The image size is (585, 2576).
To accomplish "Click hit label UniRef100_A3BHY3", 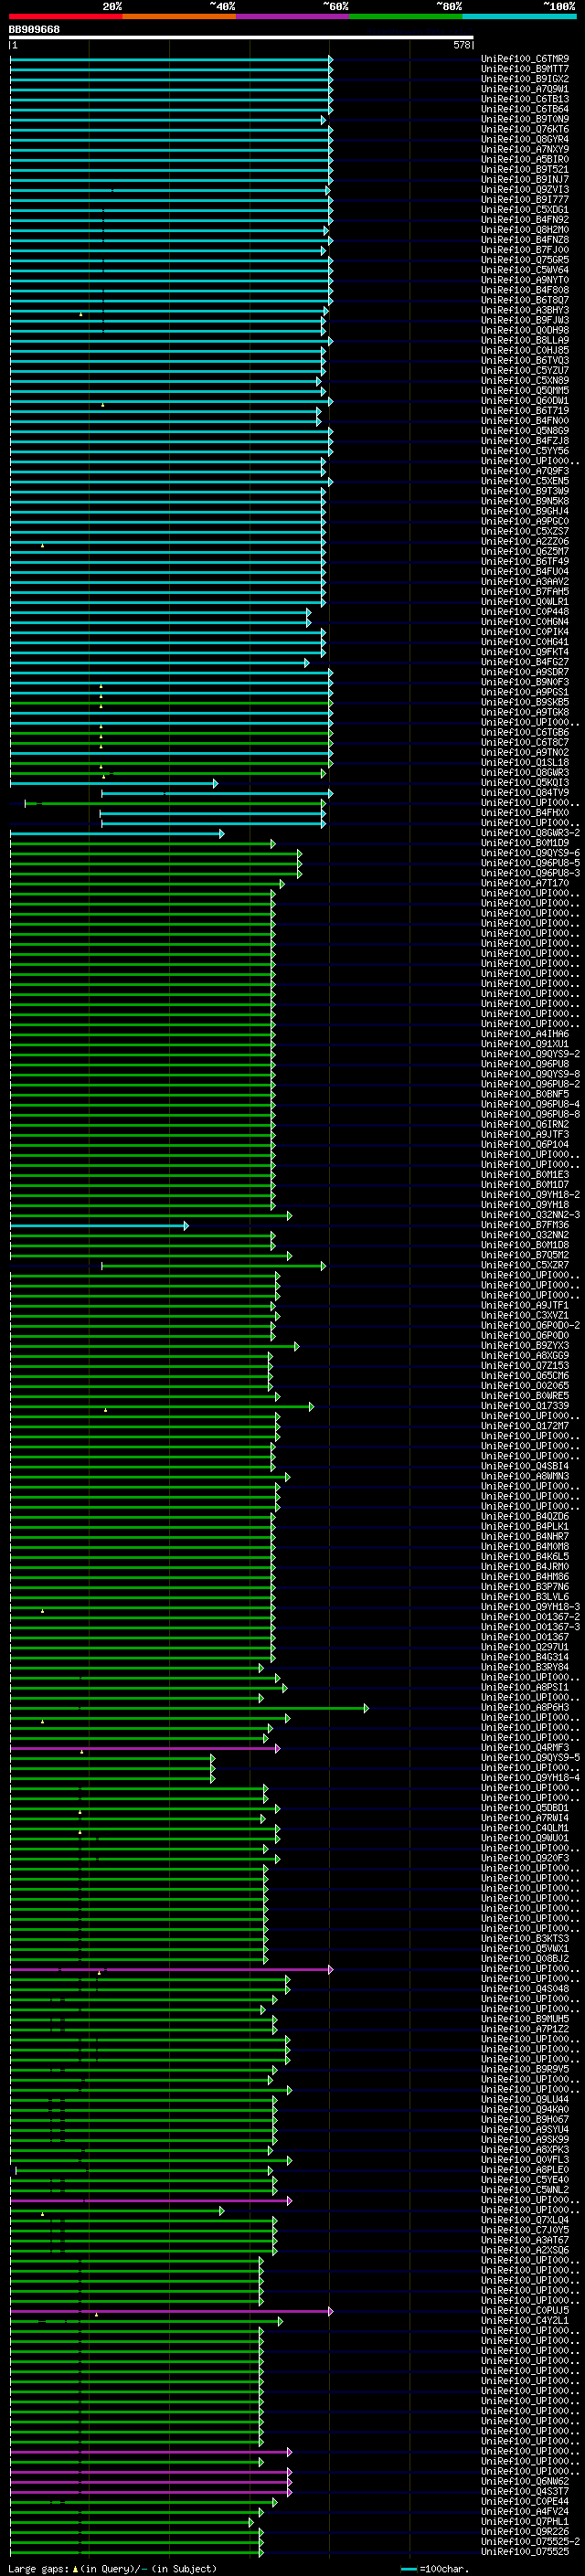I will (525, 310).
